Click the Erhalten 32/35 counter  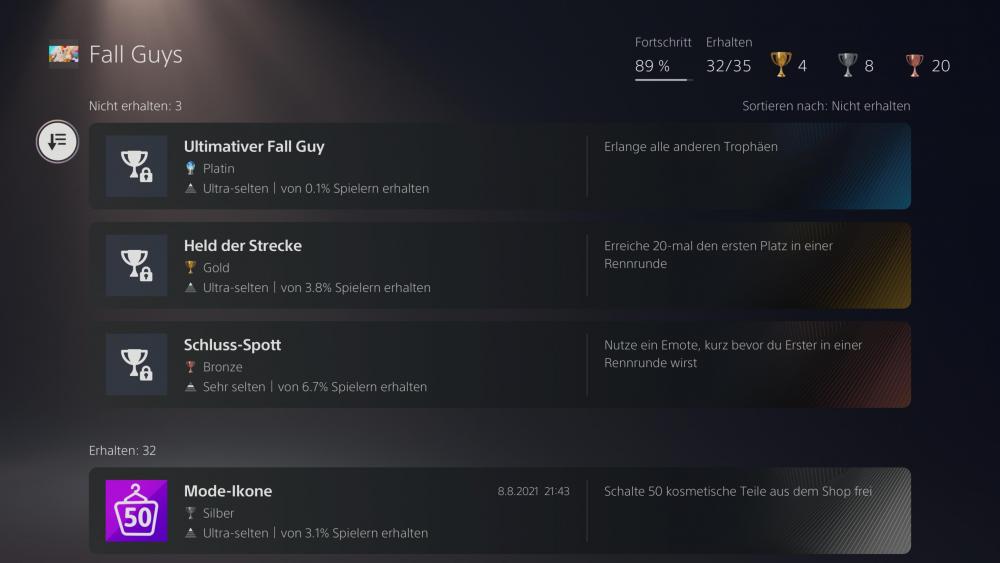coord(728,66)
